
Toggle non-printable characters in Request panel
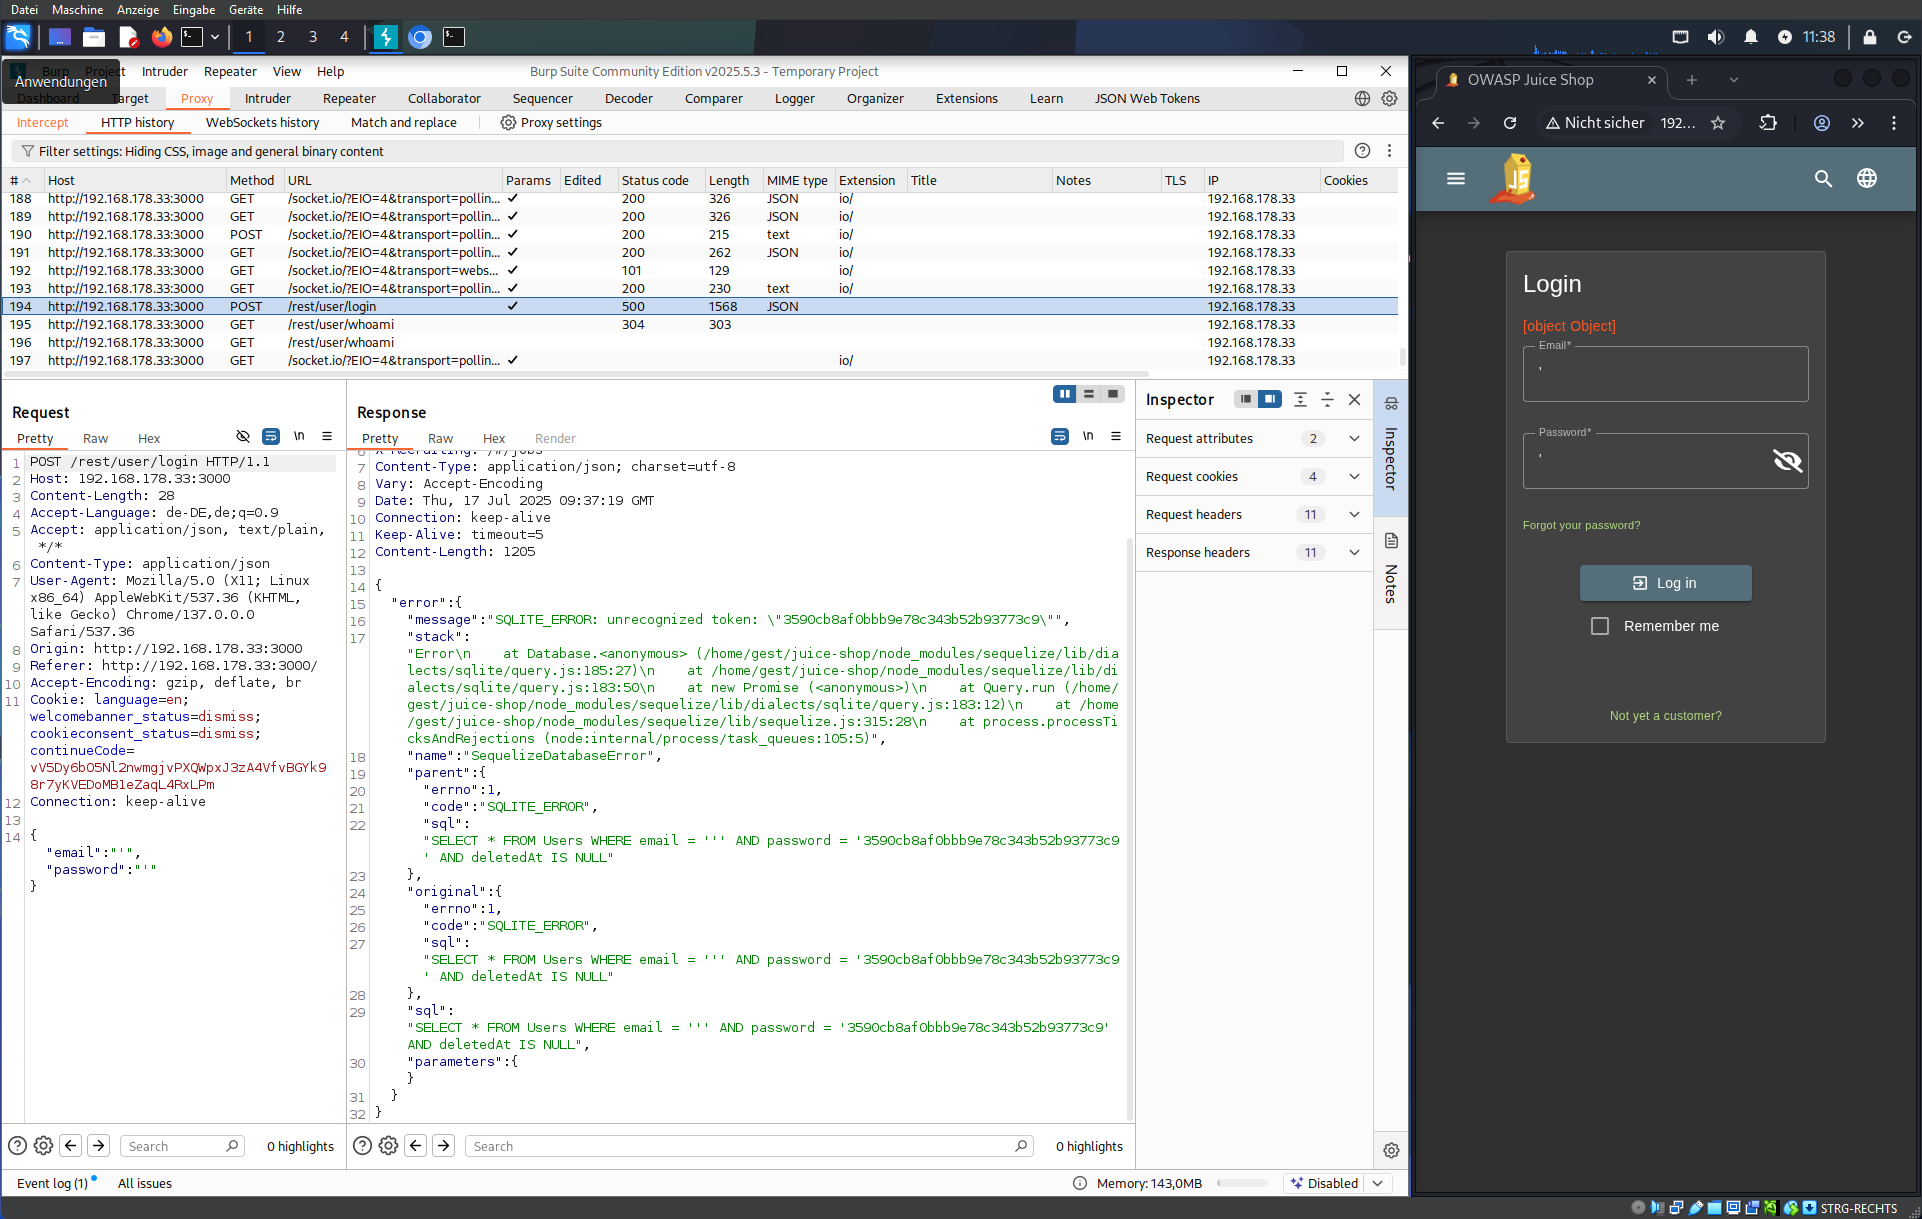pos(298,437)
